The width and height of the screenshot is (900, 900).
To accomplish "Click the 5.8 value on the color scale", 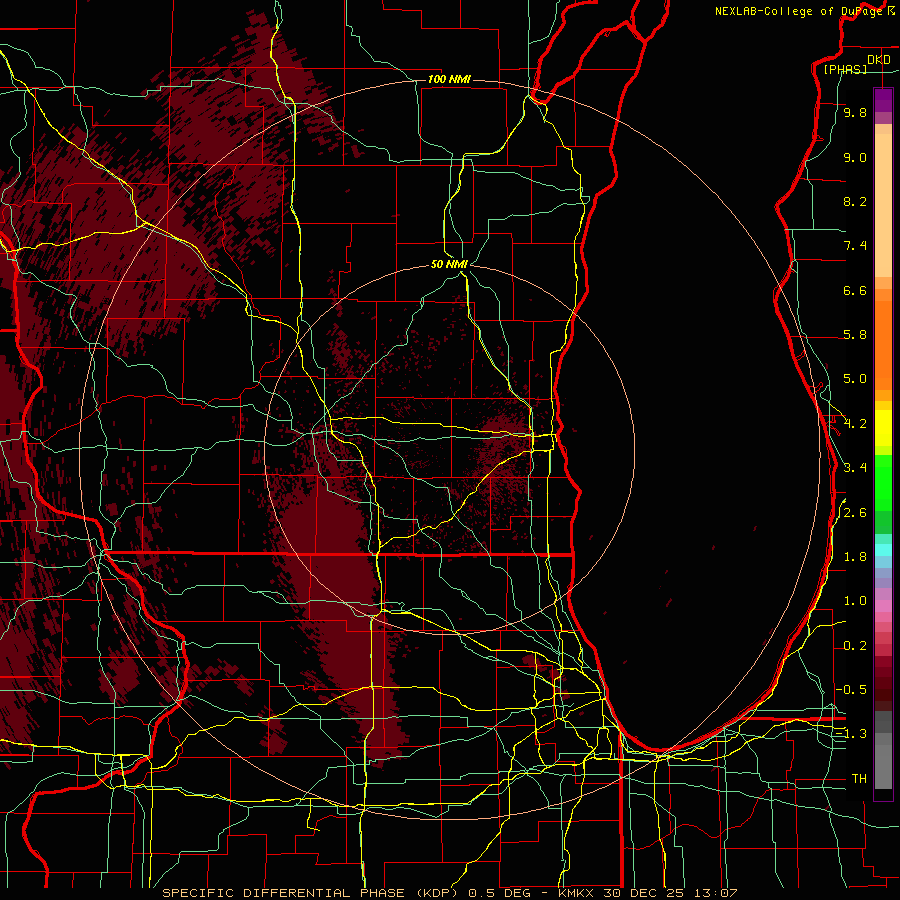I will (855, 335).
